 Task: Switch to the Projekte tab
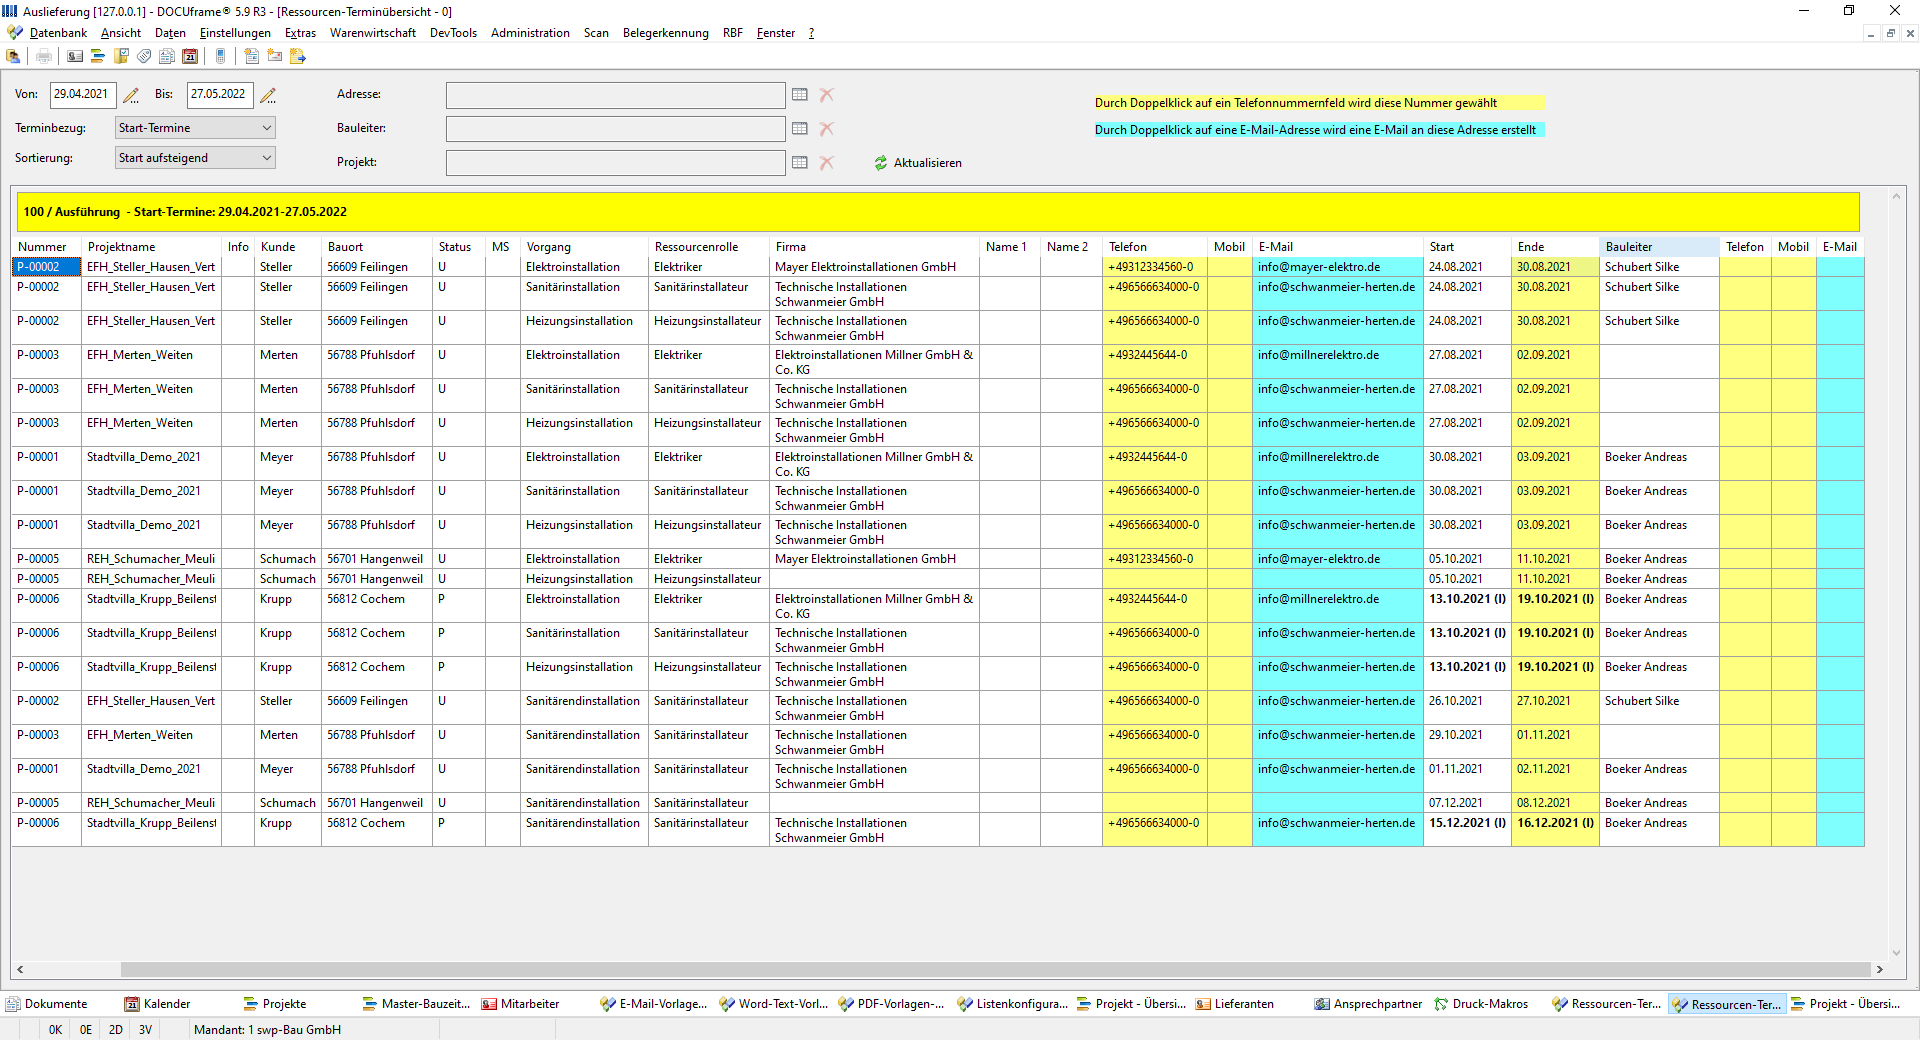[275, 1004]
